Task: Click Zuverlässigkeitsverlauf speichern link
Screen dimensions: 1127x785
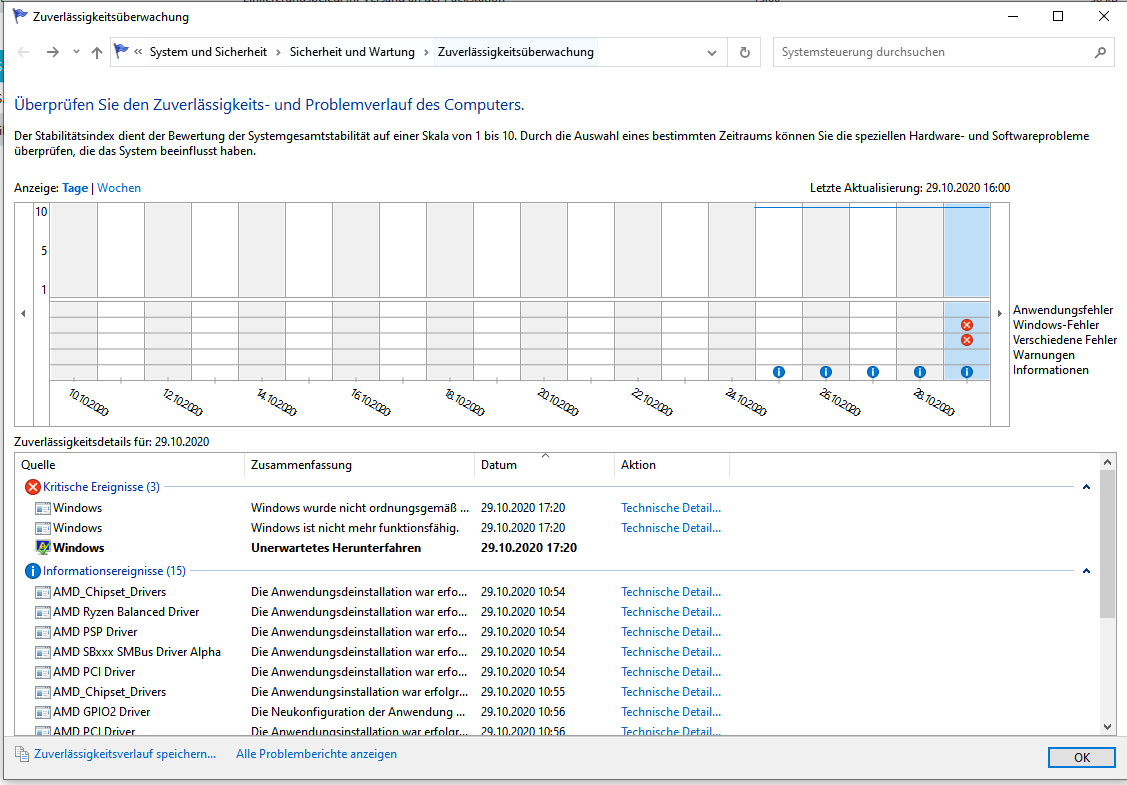Action: [x=125, y=754]
